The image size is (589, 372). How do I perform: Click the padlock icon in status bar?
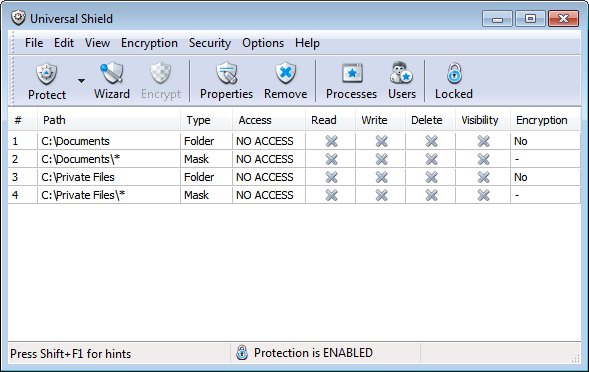pyautogui.click(x=242, y=352)
